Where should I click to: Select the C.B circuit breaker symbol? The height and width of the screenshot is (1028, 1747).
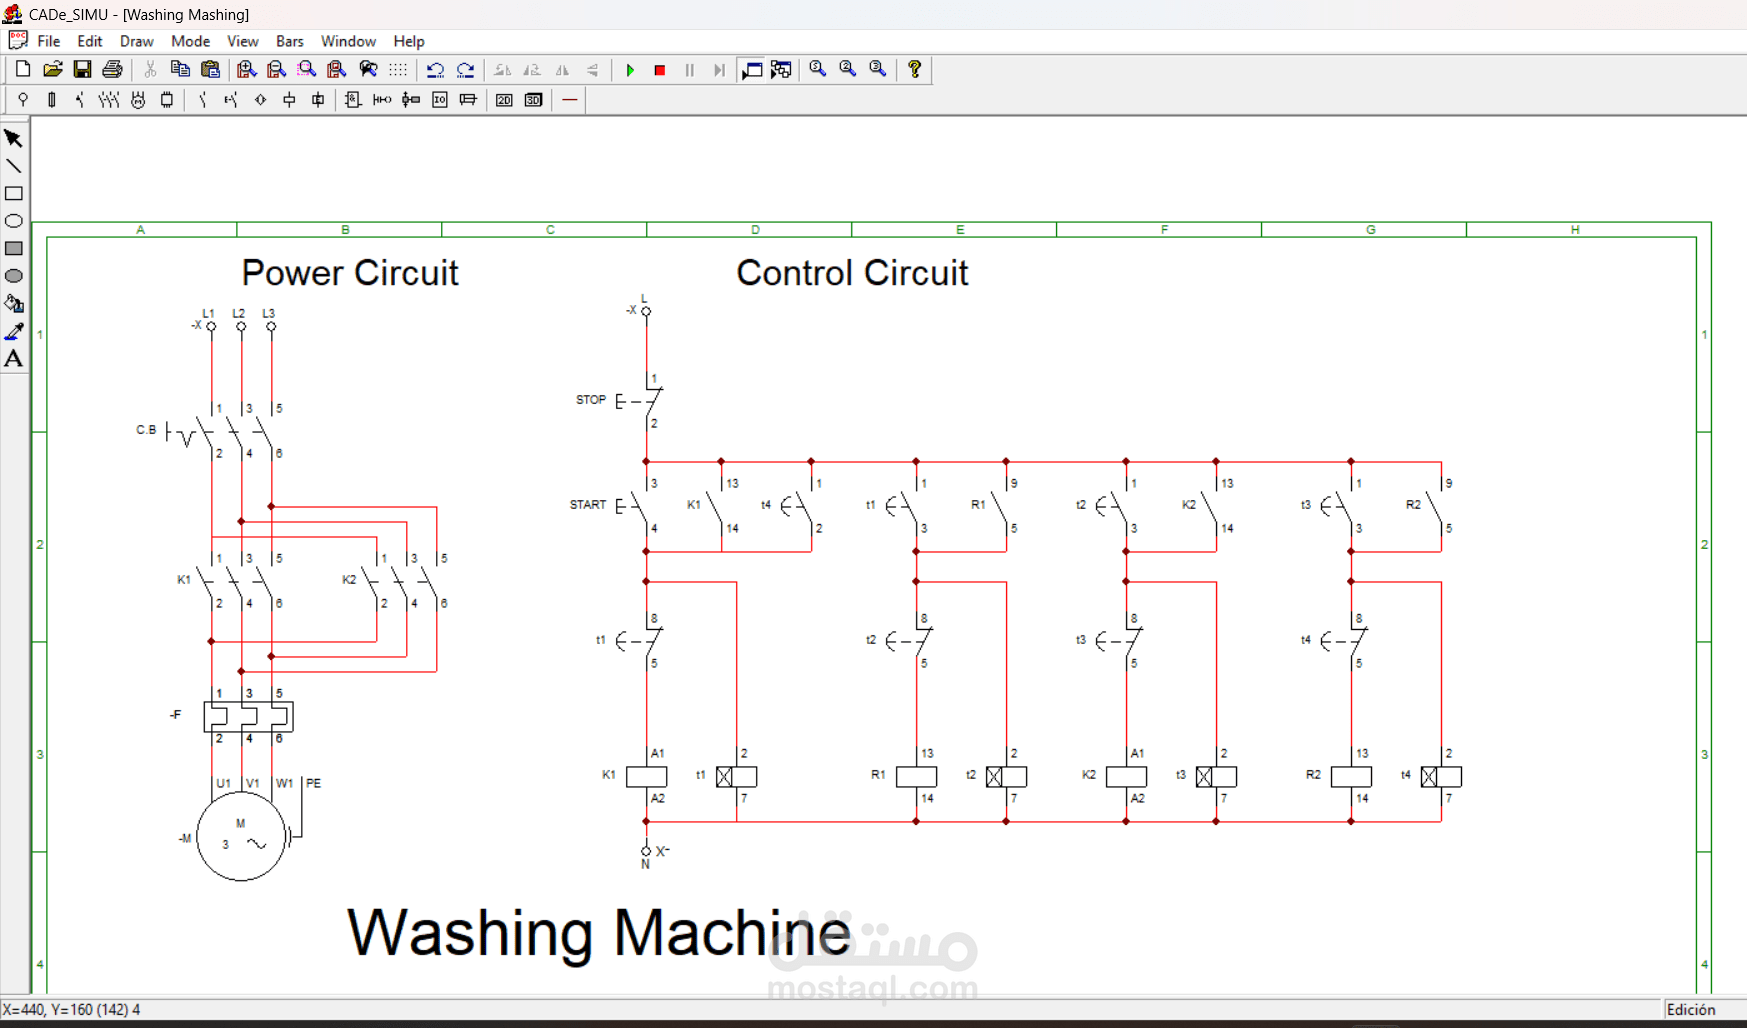pyautogui.click(x=218, y=431)
